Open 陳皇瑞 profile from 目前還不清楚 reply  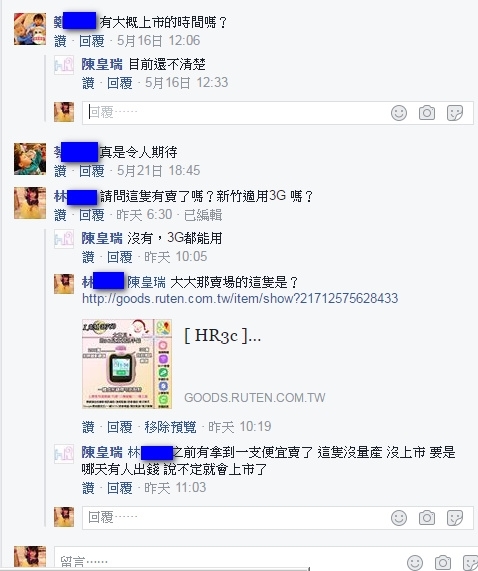[102, 64]
